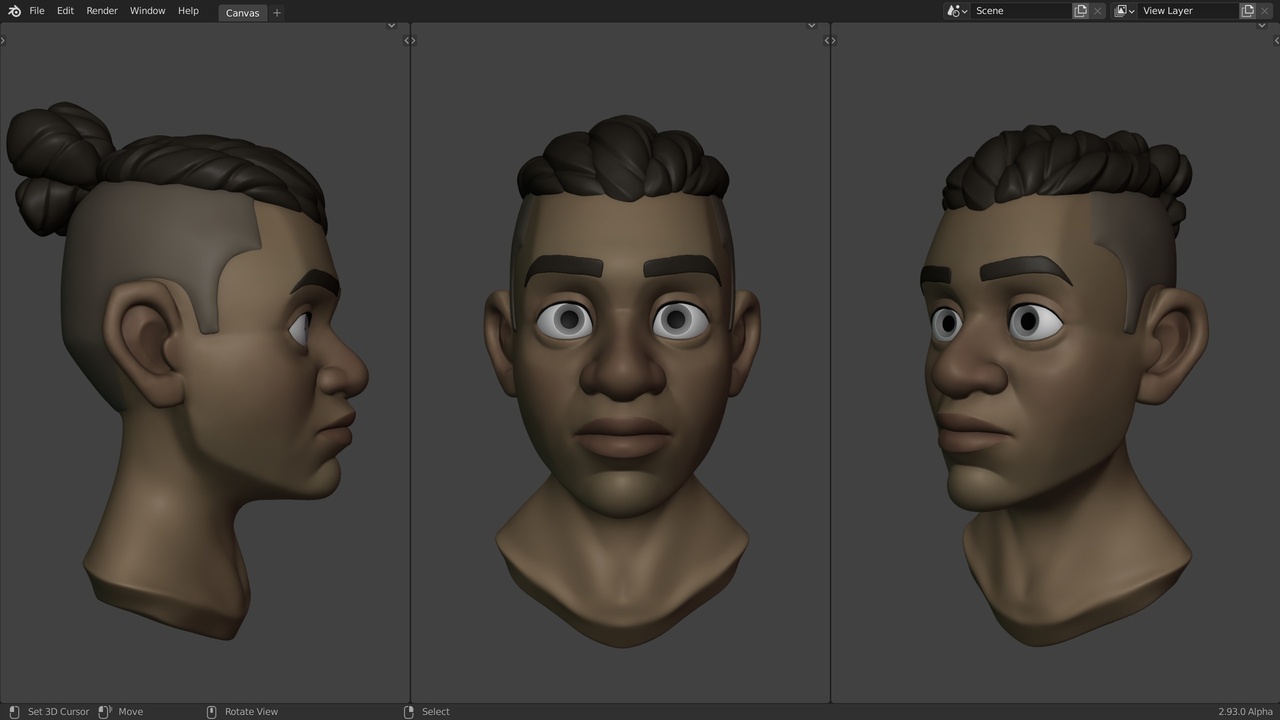Image resolution: width=1280 pixels, height=720 pixels.
Task: Open the Help menu
Action: pos(187,11)
